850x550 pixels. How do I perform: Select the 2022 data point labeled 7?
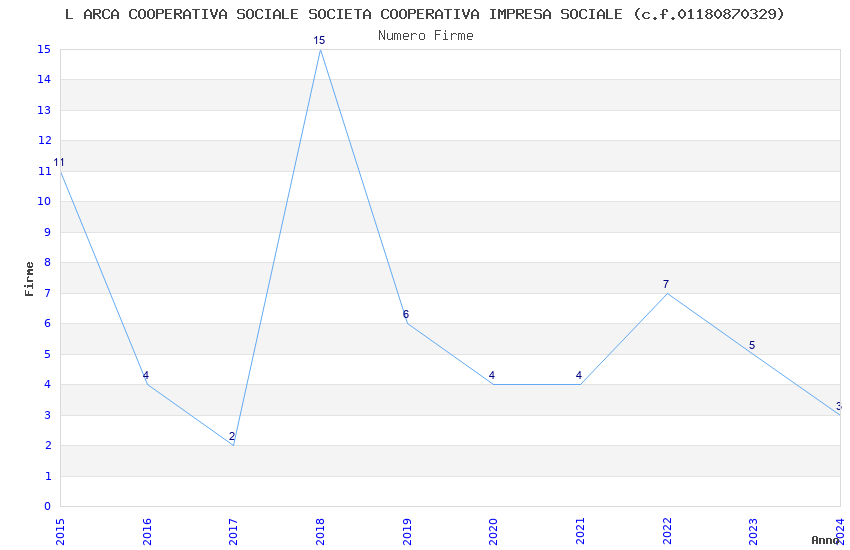coord(667,293)
